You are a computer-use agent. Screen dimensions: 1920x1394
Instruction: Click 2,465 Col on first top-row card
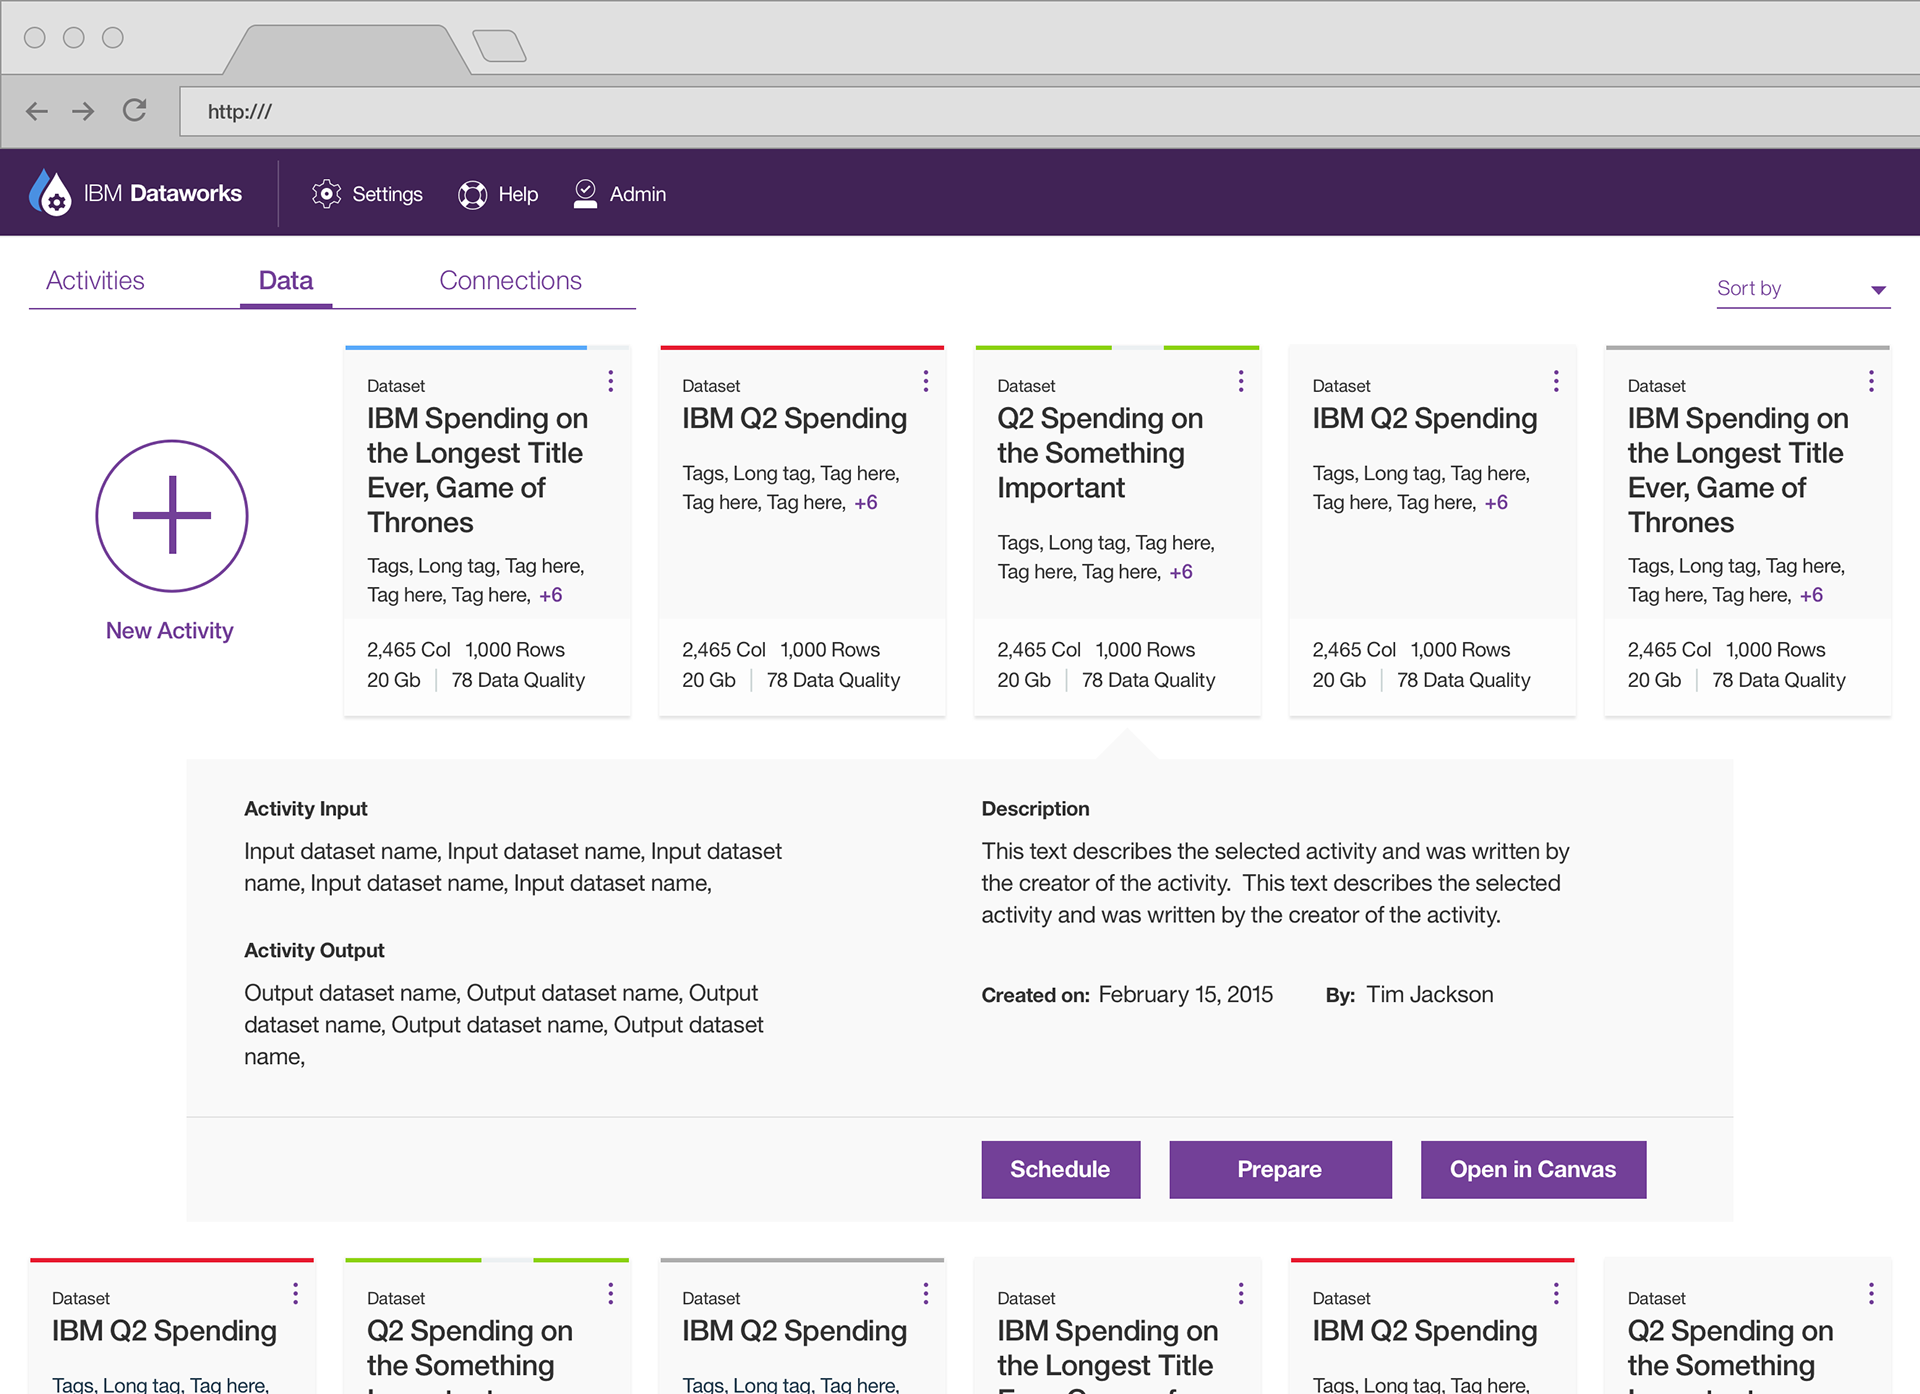pos(408,650)
